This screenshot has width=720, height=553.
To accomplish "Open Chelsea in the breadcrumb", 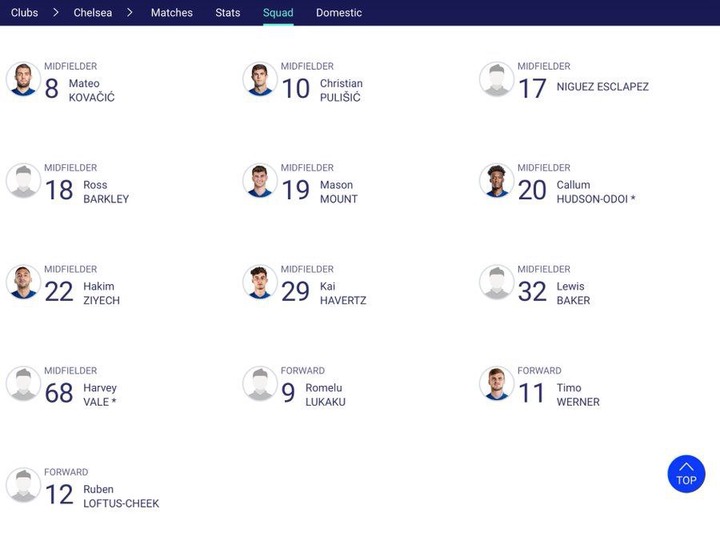I will (x=93, y=12).
